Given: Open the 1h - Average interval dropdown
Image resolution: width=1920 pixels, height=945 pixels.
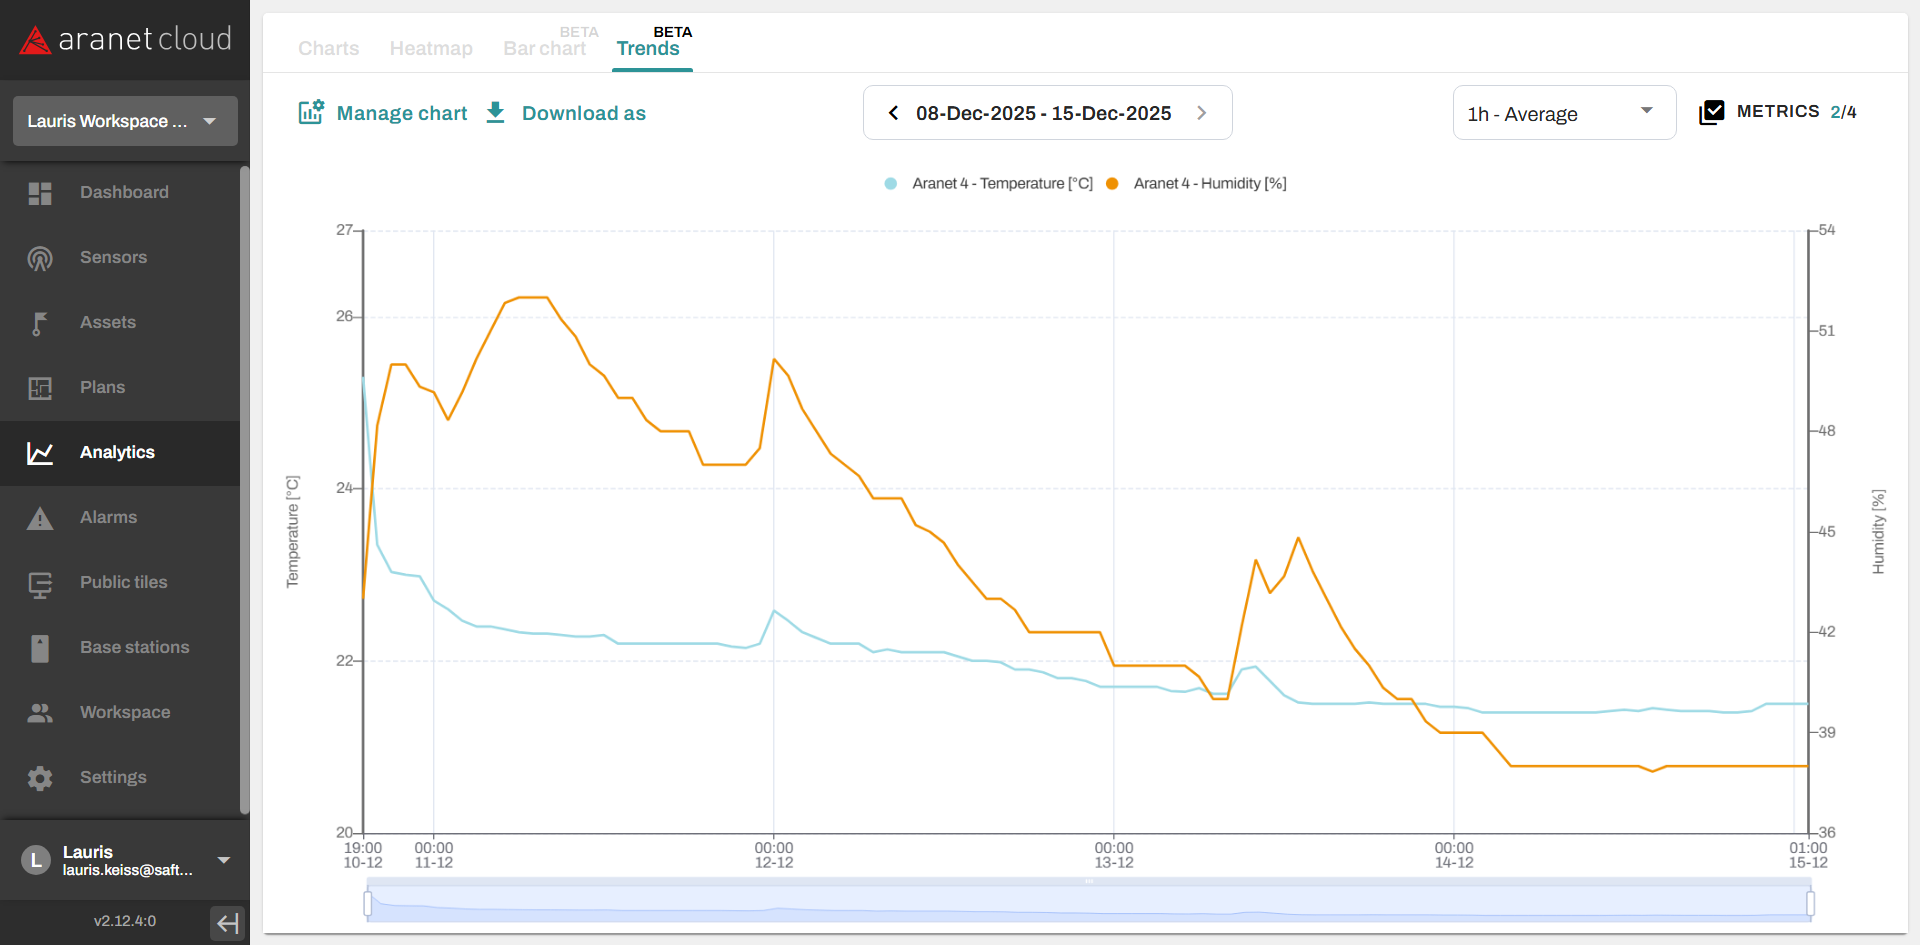Looking at the screenshot, I should tap(1563, 113).
